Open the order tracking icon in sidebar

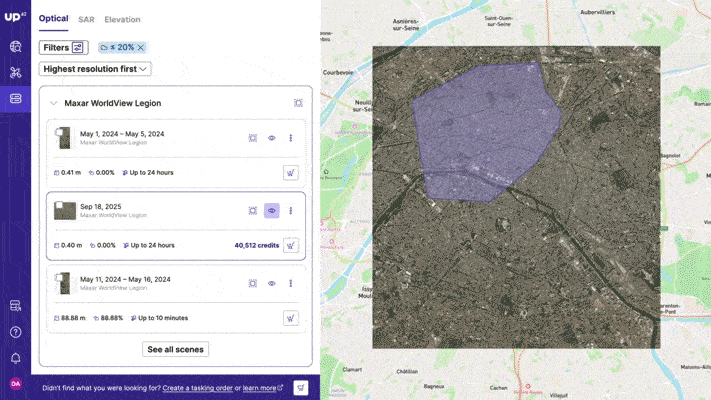tap(15, 306)
